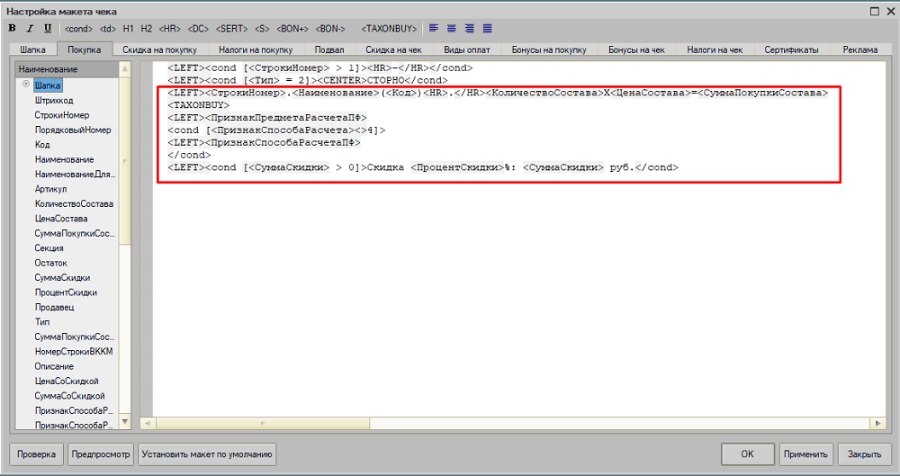Insert the <HR> tag
This screenshot has height=476, width=900.
click(x=170, y=28)
